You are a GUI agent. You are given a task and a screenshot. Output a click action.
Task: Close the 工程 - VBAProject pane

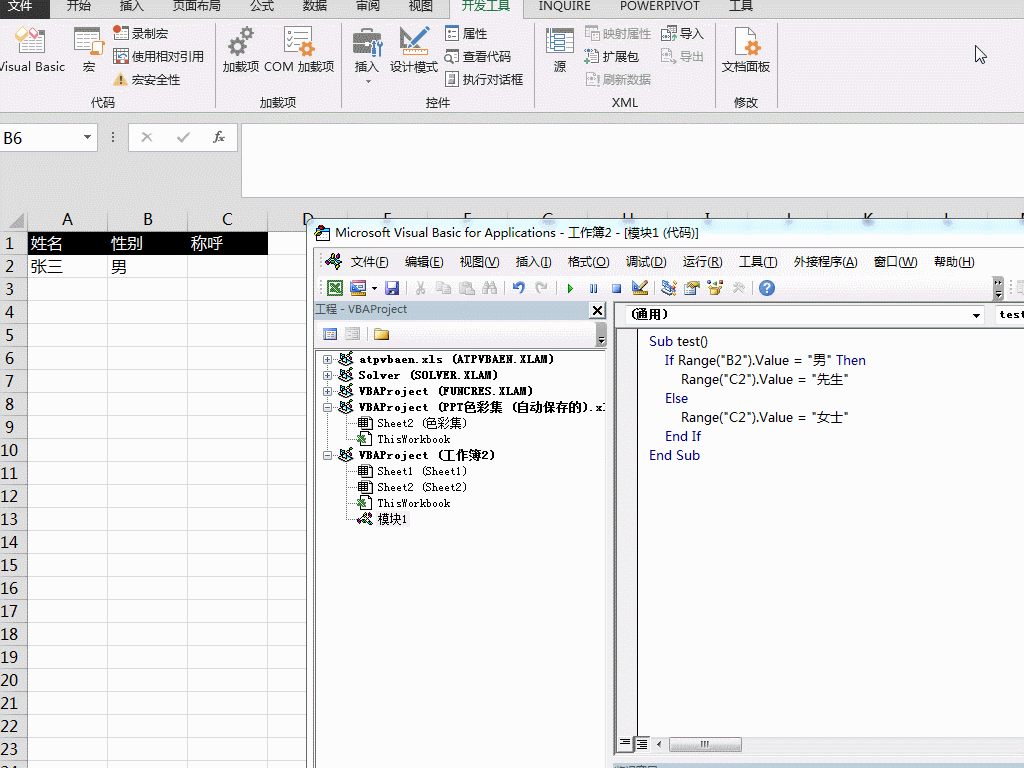click(x=598, y=310)
